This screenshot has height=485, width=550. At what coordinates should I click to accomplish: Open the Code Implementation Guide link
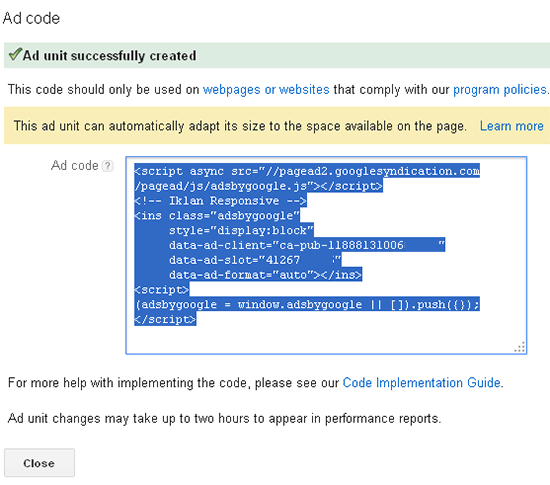point(421,383)
